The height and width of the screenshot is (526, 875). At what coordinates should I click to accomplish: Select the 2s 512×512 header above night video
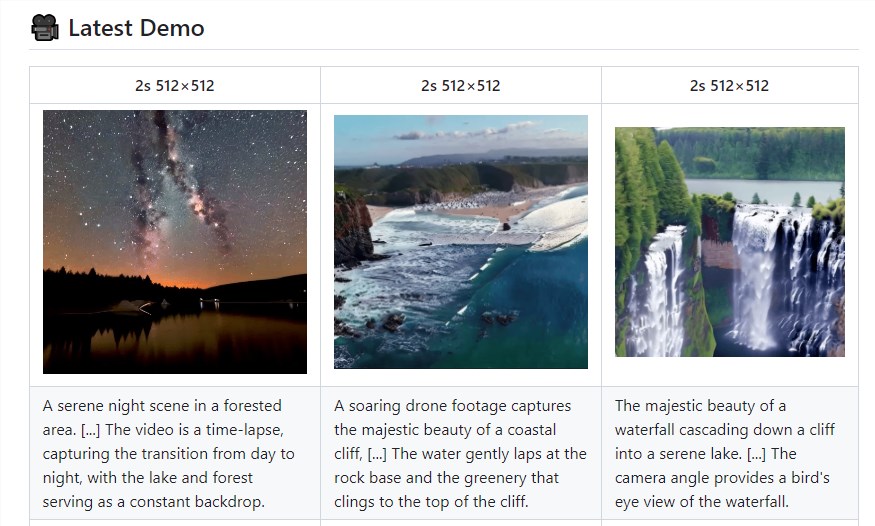click(x=175, y=86)
